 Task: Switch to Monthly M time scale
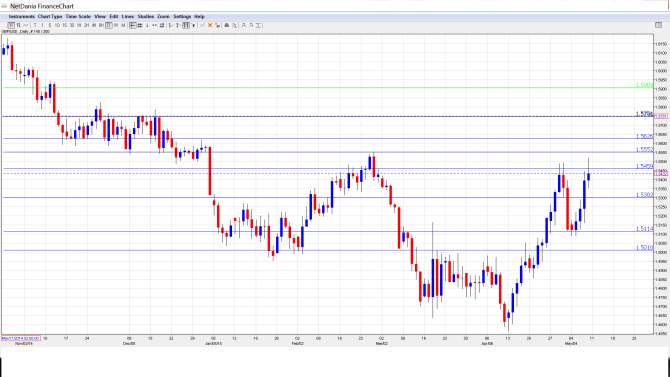coord(123,26)
